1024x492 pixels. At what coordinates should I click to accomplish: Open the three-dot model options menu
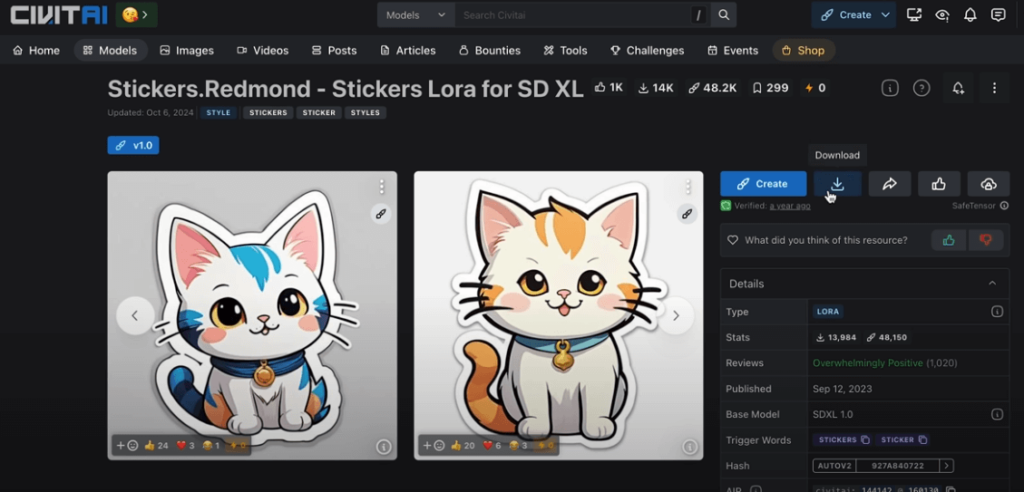pos(994,88)
